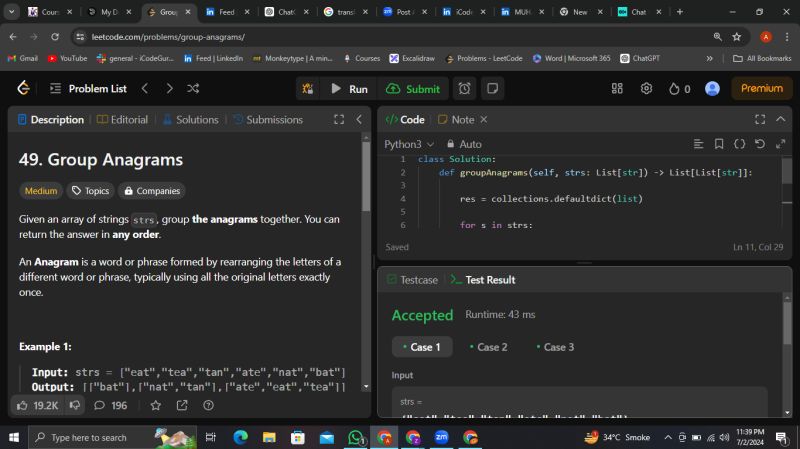The width and height of the screenshot is (800, 449).
Task: Show the Companies tag
Action: [152, 191]
